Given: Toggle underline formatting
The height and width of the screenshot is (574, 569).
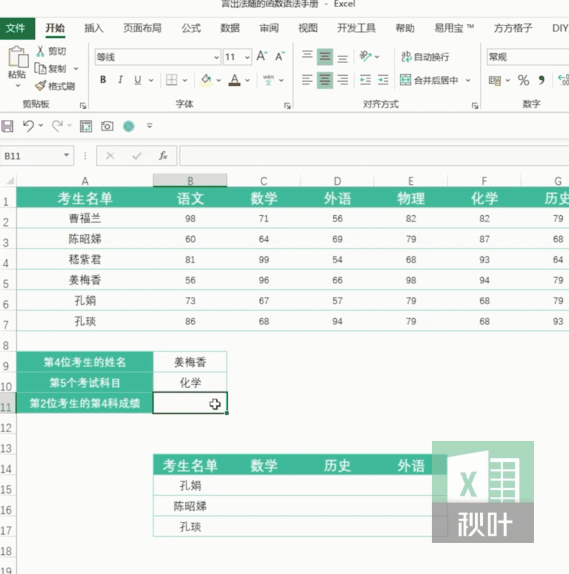Looking at the screenshot, I should point(138,80).
